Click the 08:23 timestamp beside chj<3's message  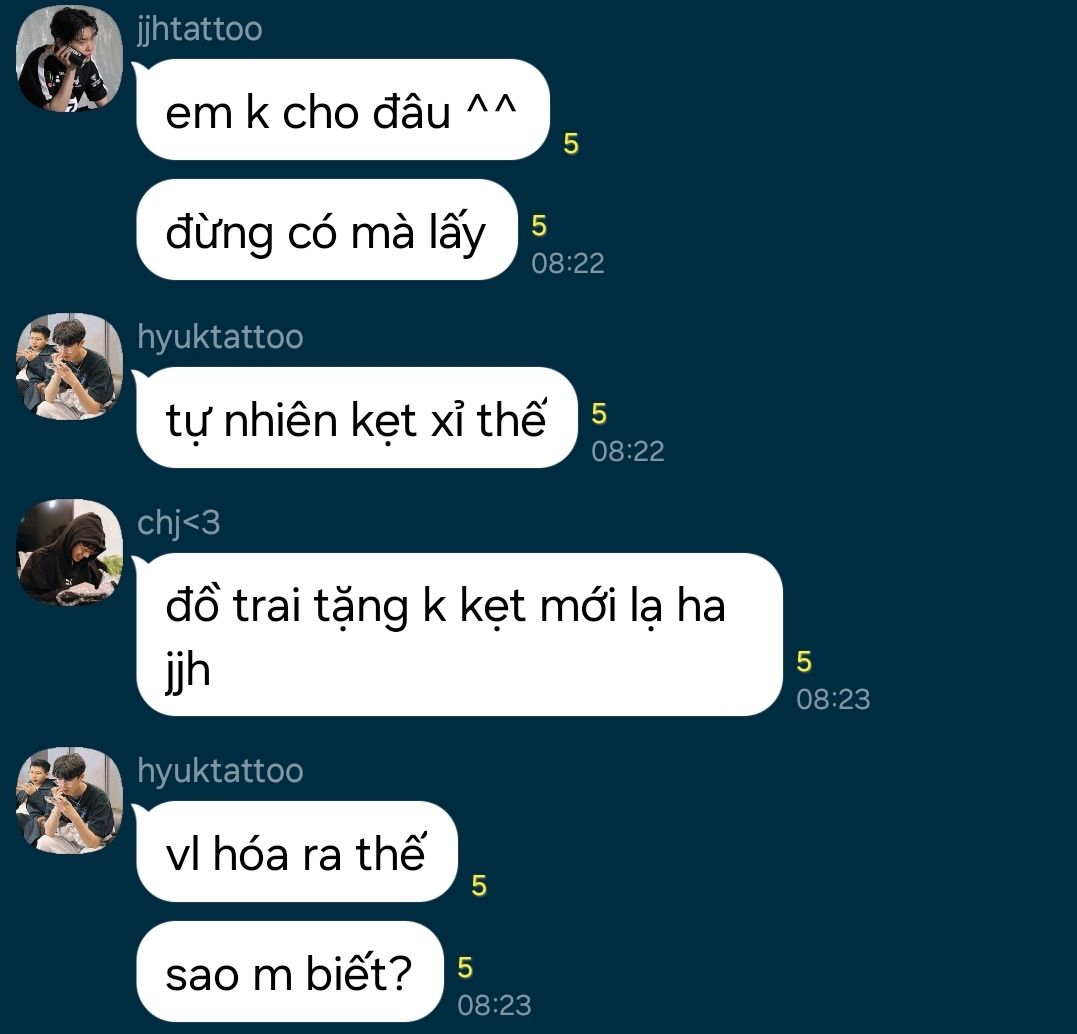(x=833, y=699)
